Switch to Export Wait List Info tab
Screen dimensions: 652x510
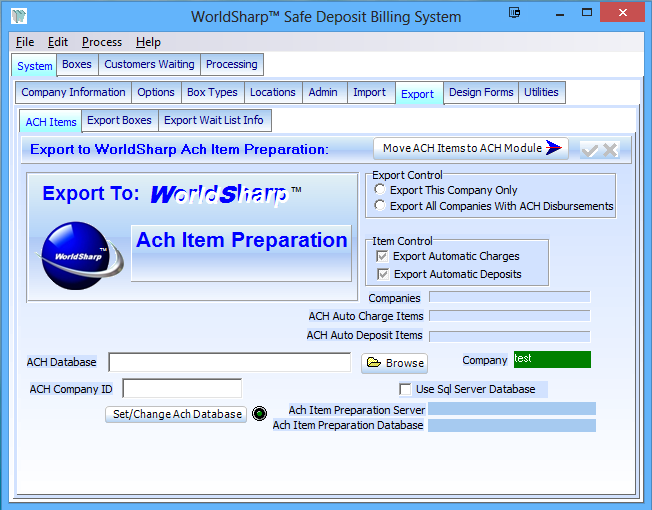pos(214,120)
